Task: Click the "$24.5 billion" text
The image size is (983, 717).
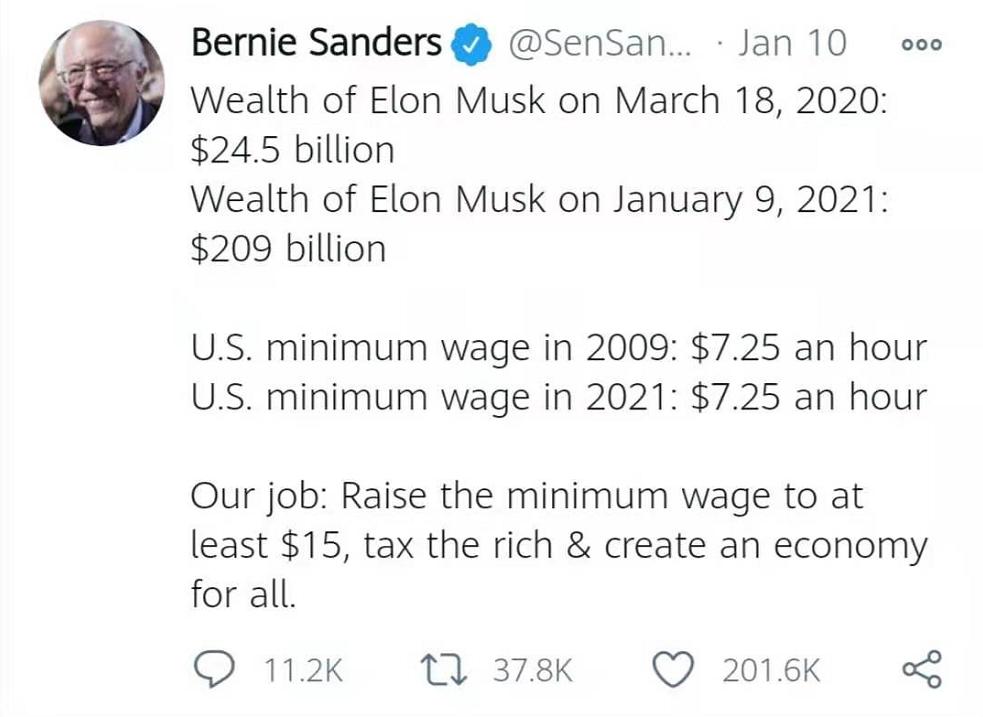Action: 292,150
